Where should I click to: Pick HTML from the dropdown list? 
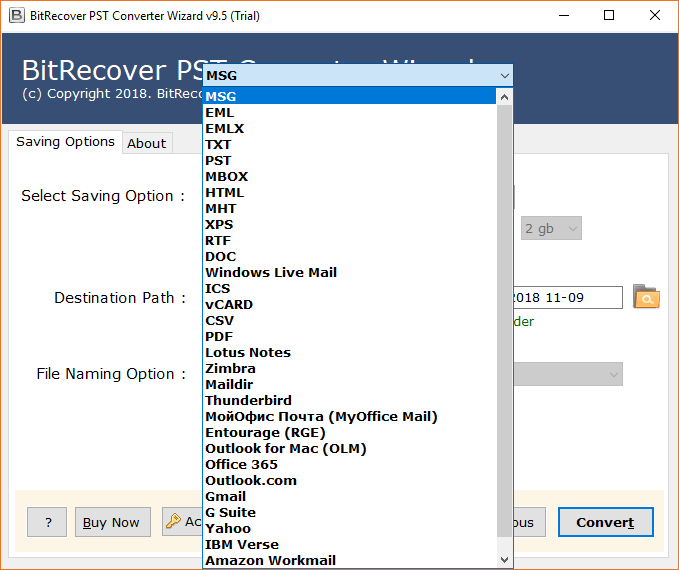(349, 192)
